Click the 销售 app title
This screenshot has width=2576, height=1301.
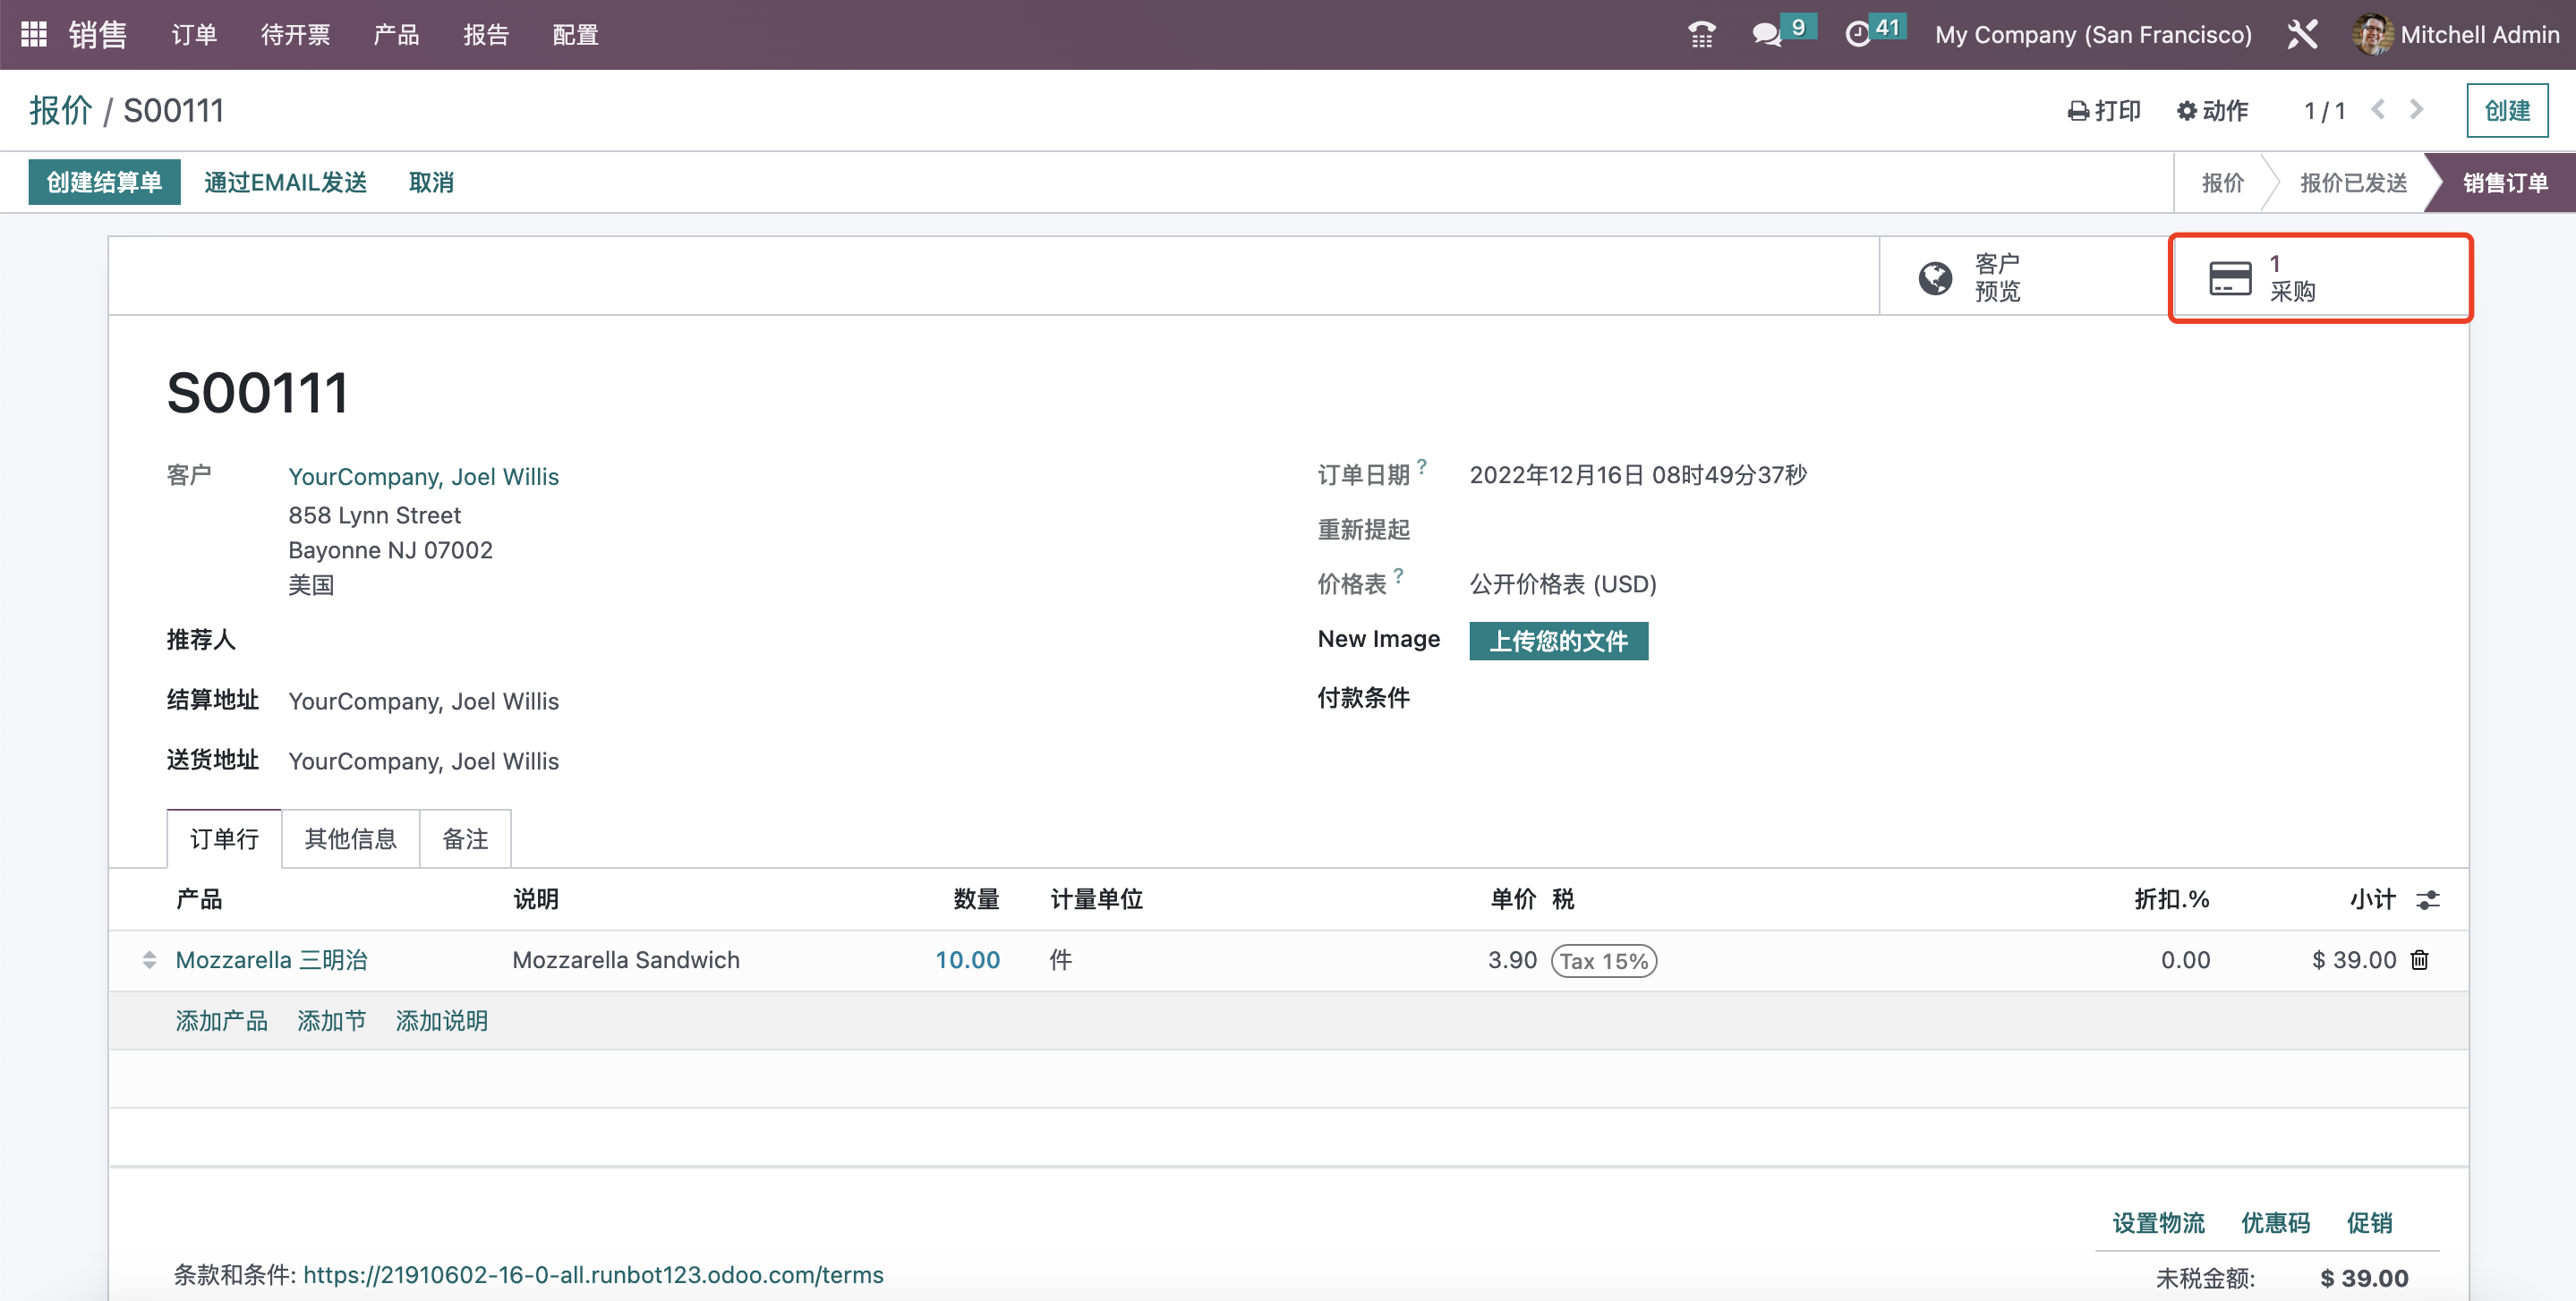tap(98, 35)
